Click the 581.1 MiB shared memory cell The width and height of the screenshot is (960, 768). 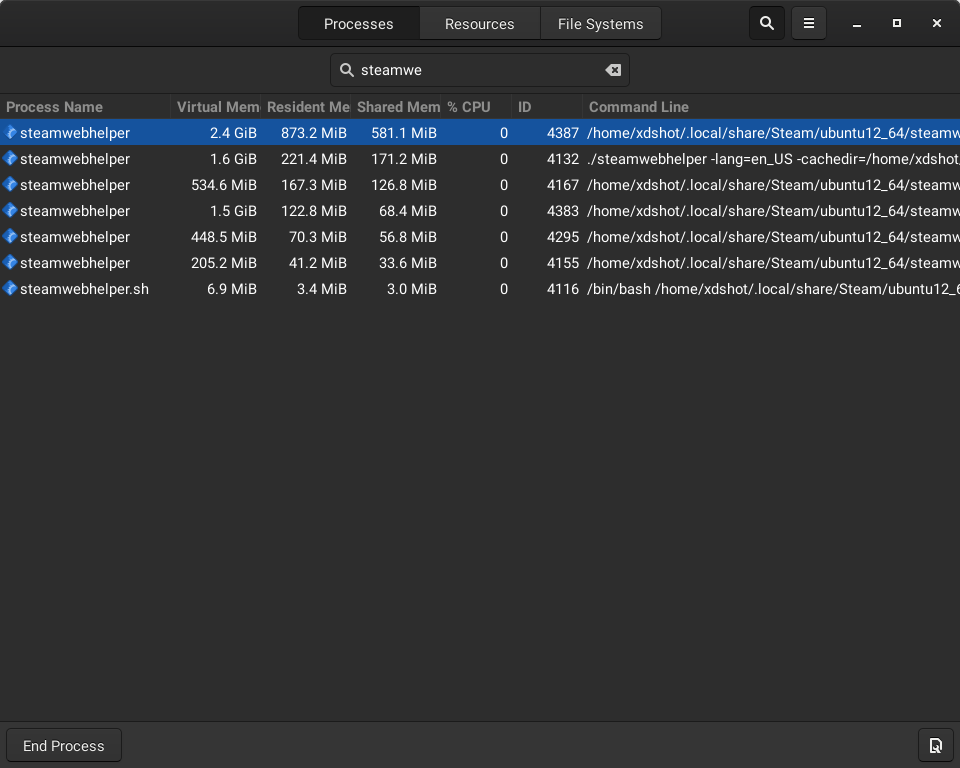403,133
